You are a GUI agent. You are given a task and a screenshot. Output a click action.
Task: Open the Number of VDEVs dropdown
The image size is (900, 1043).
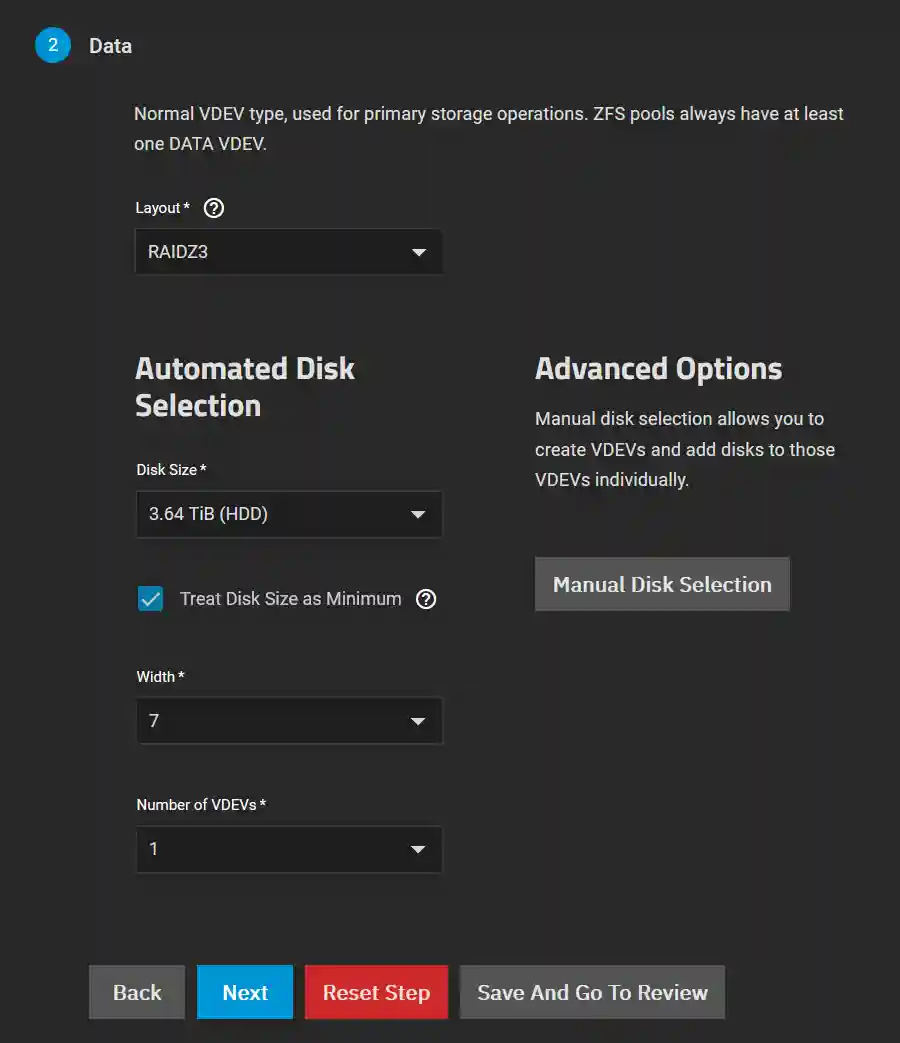click(x=289, y=849)
